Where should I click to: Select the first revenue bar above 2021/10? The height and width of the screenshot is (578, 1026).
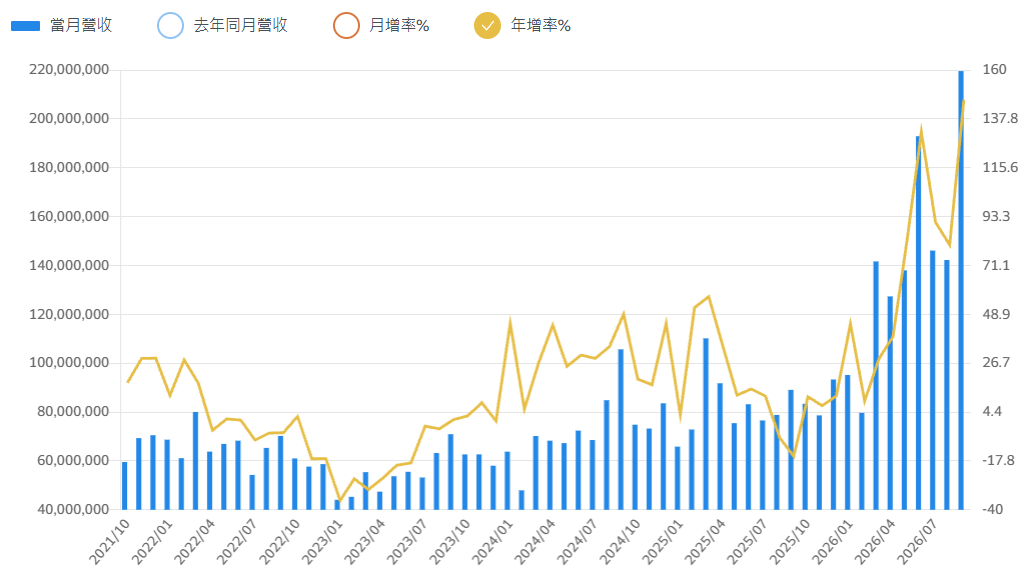click(124, 486)
